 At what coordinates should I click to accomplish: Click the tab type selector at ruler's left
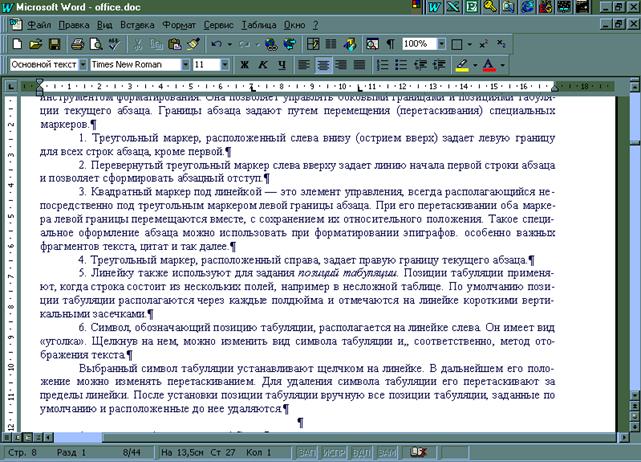pyautogui.click(x=11, y=86)
